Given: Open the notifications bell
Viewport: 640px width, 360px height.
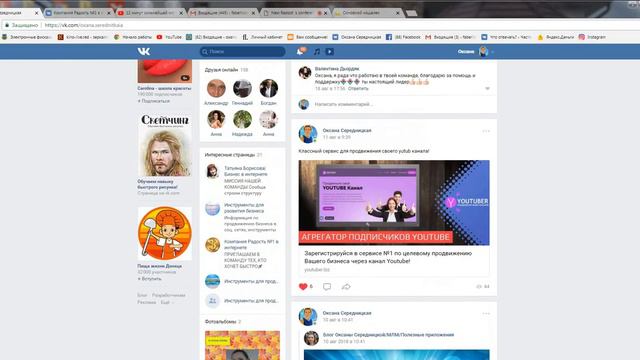Looking at the screenshot, I should [x=301, y=51].
